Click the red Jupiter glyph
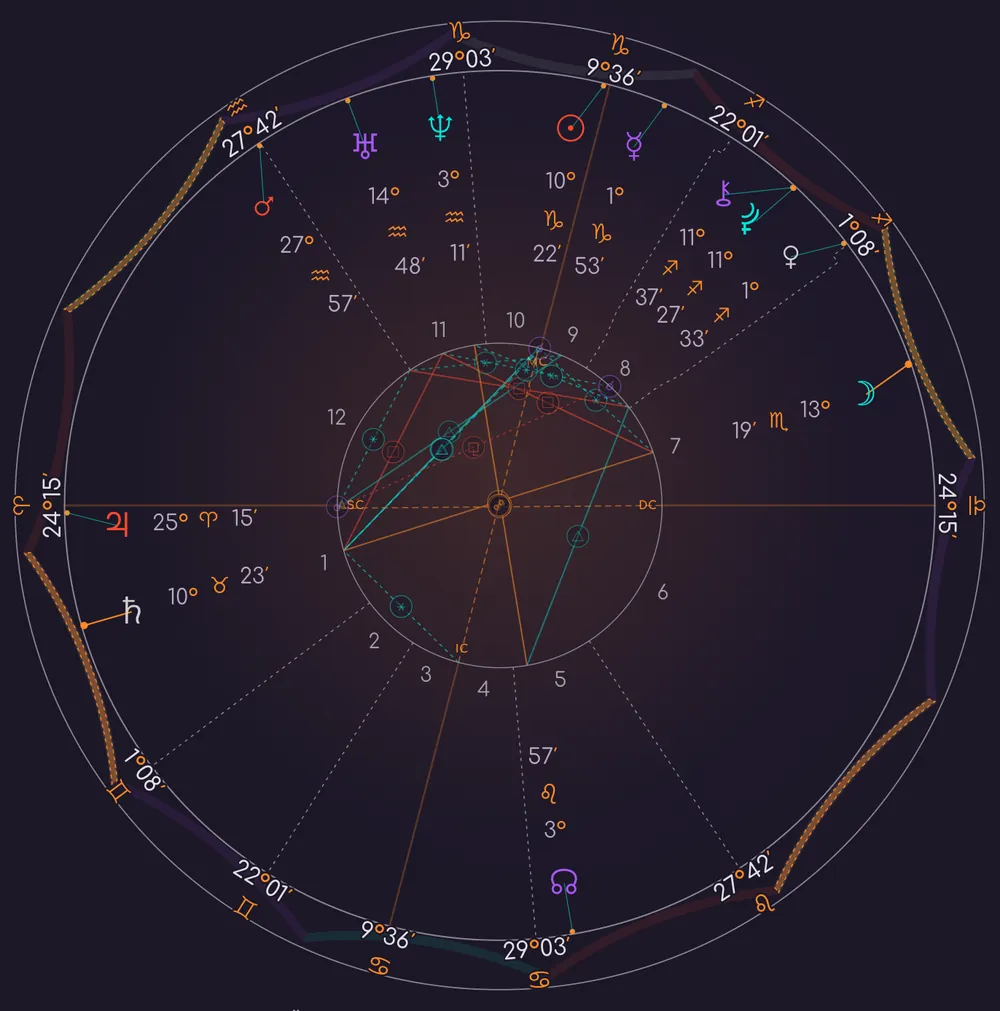Viewport: 1000px width, 1011px height. coord(117,524)
